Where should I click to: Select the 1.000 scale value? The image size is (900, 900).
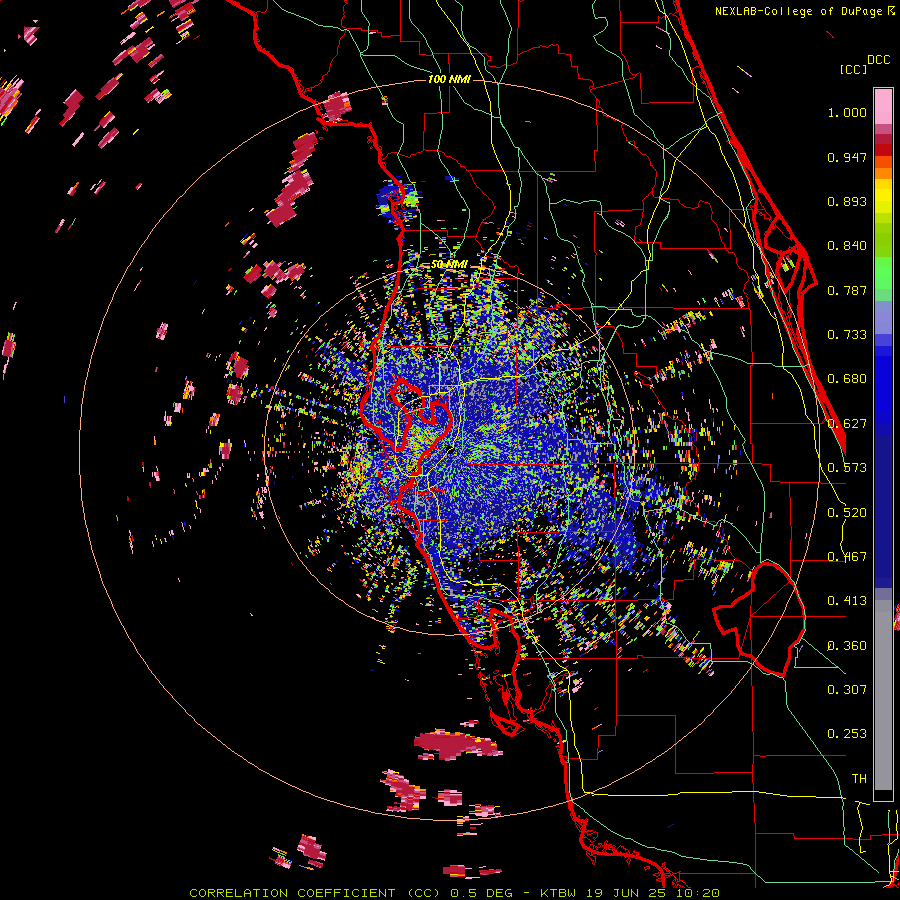847,112
